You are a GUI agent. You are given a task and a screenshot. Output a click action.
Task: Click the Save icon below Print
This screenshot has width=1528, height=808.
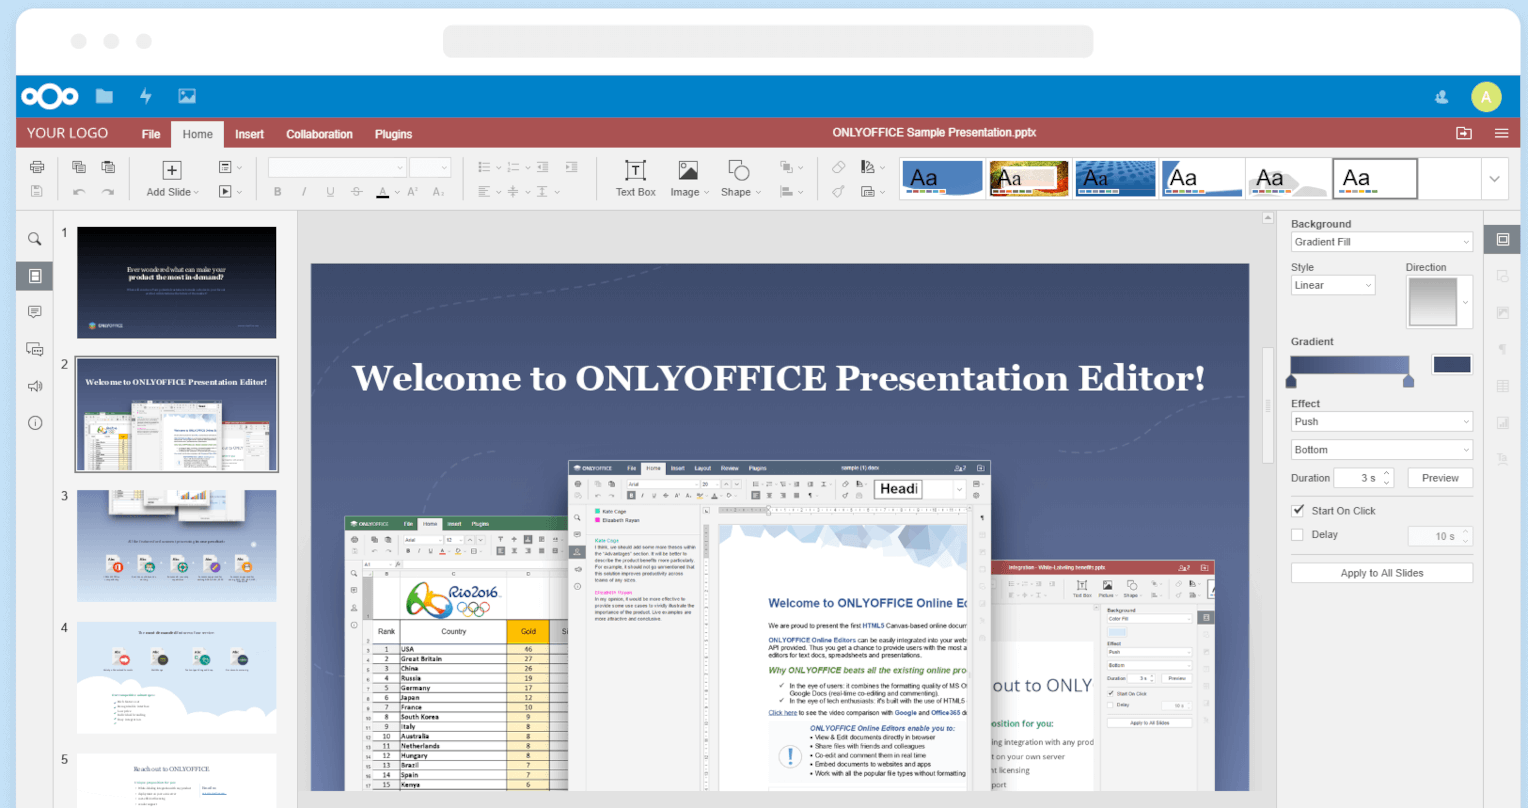pyautogui.click(x=37, y=191)
